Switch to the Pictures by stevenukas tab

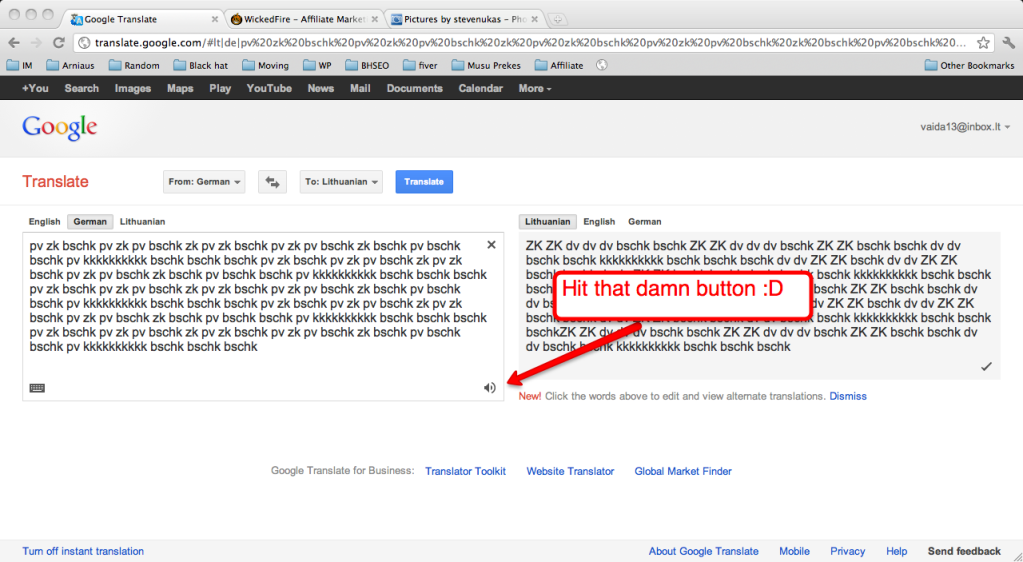464,20
